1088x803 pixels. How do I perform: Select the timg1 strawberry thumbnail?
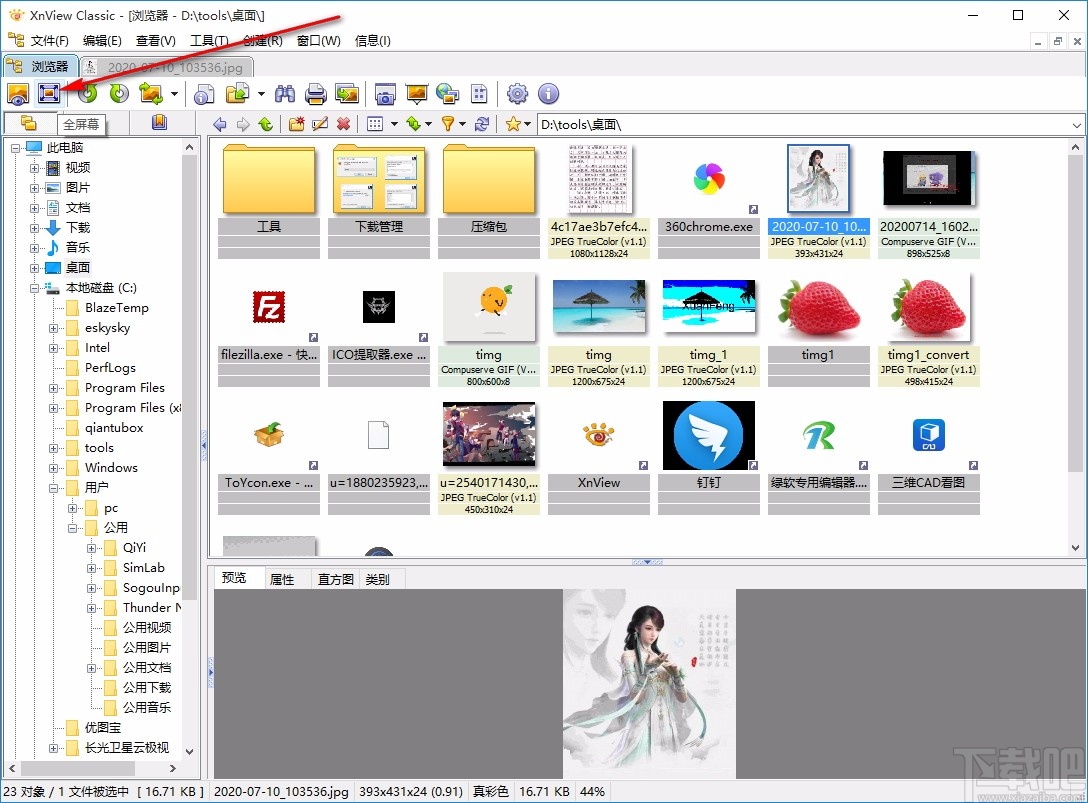pos(818,305)
